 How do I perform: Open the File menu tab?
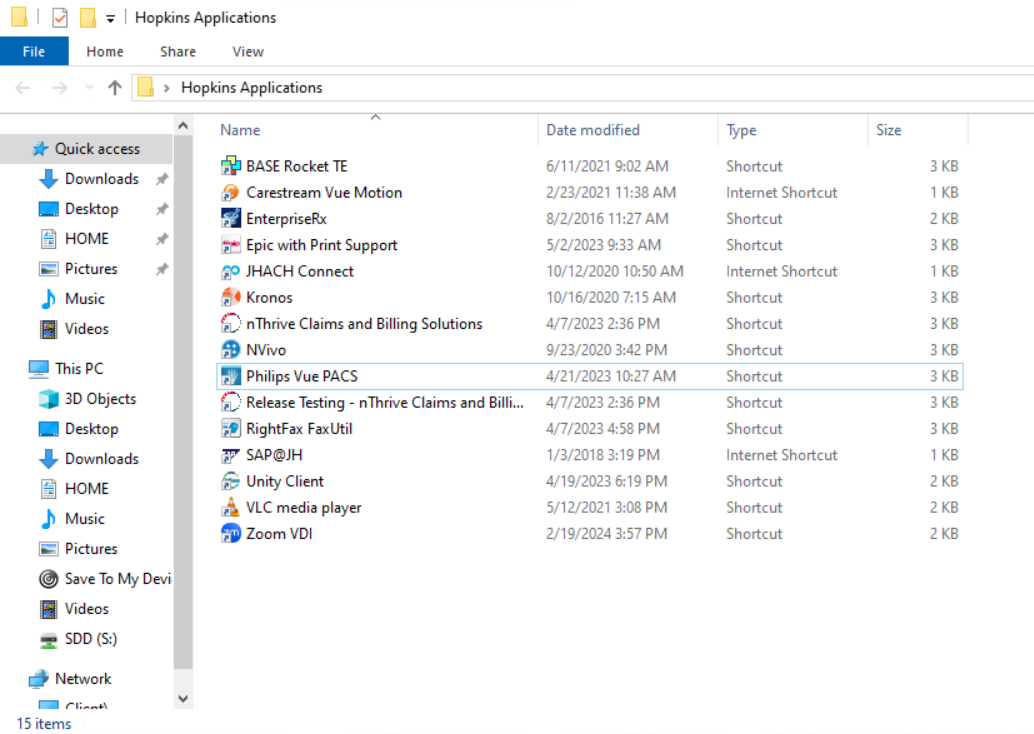pyautogui.click(x=34, y=52)
